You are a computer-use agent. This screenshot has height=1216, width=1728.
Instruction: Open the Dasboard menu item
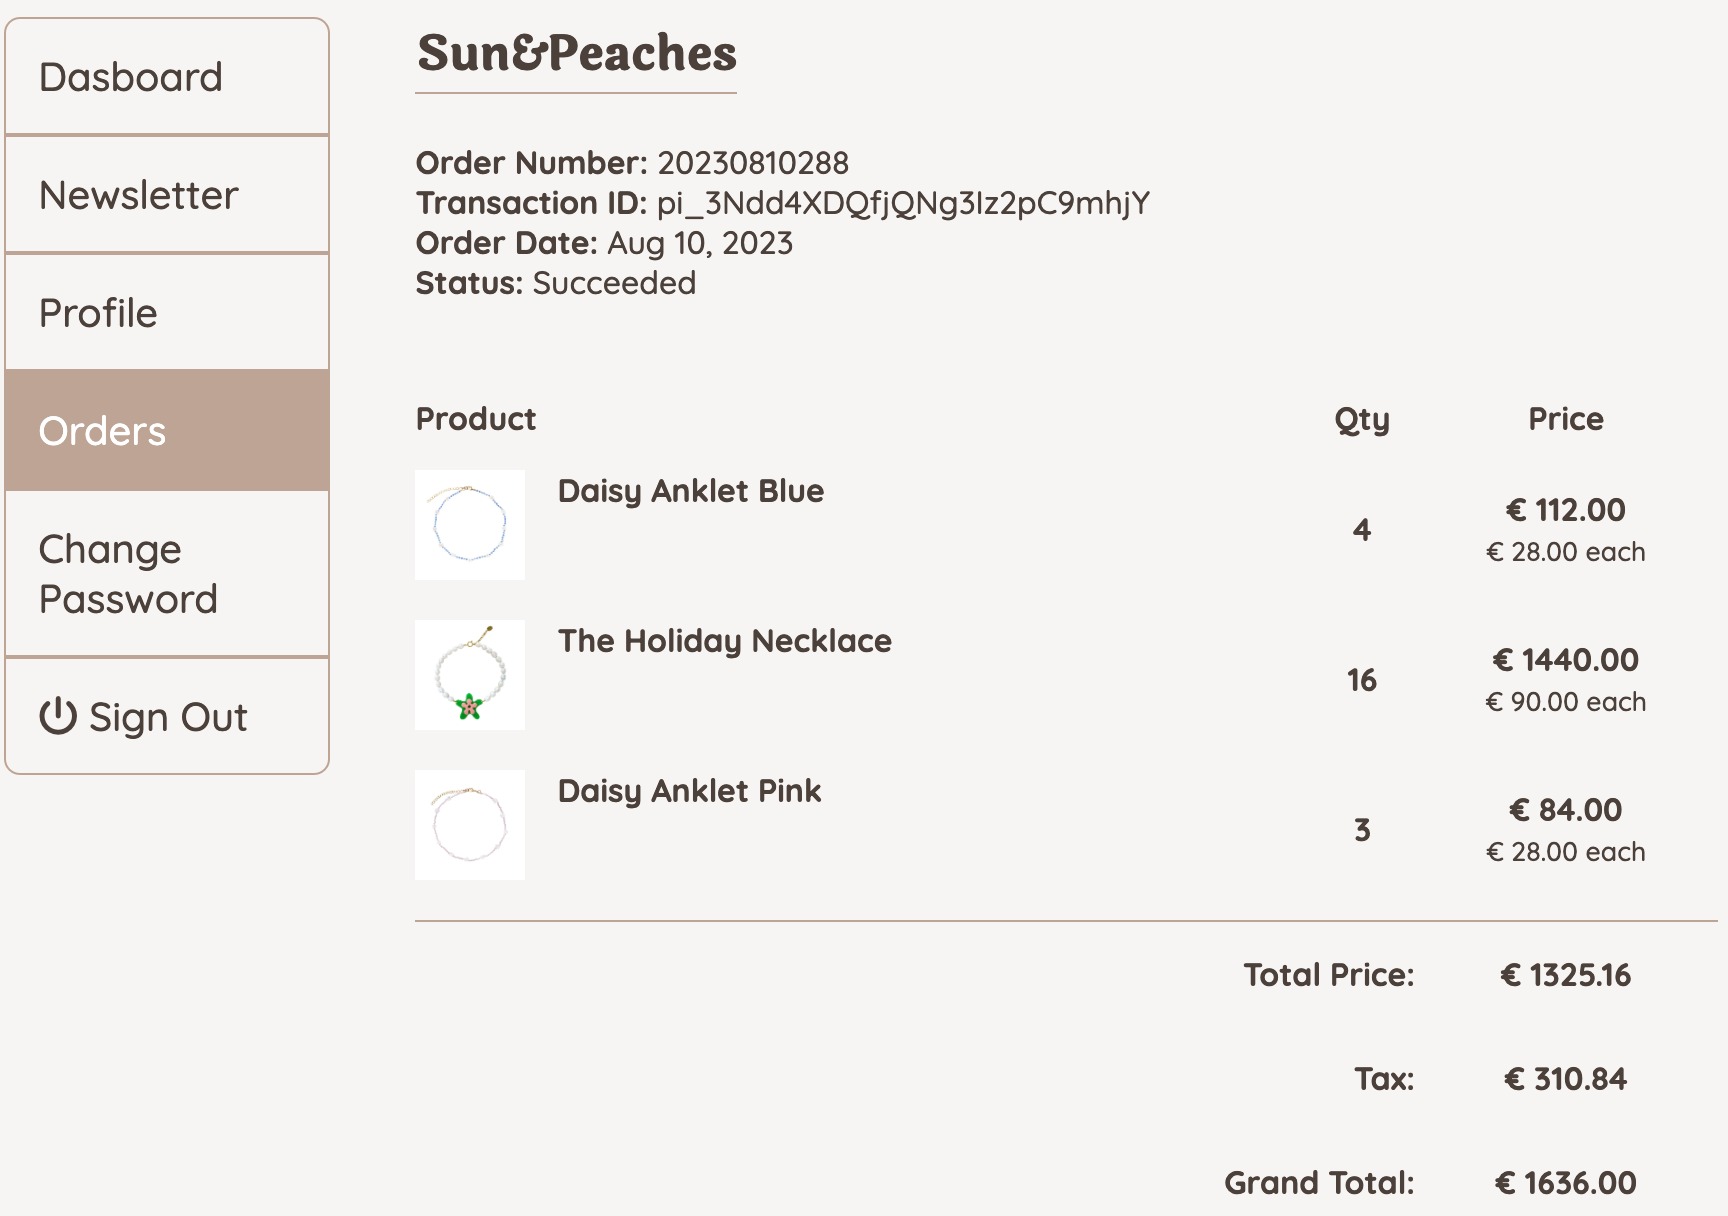131,77
